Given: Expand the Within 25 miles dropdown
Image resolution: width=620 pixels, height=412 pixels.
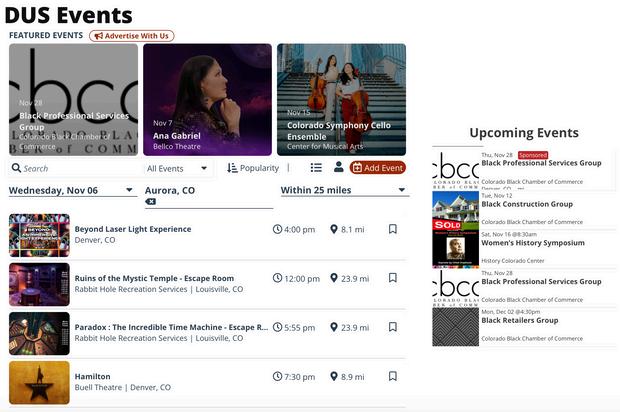Looking at the screenshot, I should click(x=344, y=190).
